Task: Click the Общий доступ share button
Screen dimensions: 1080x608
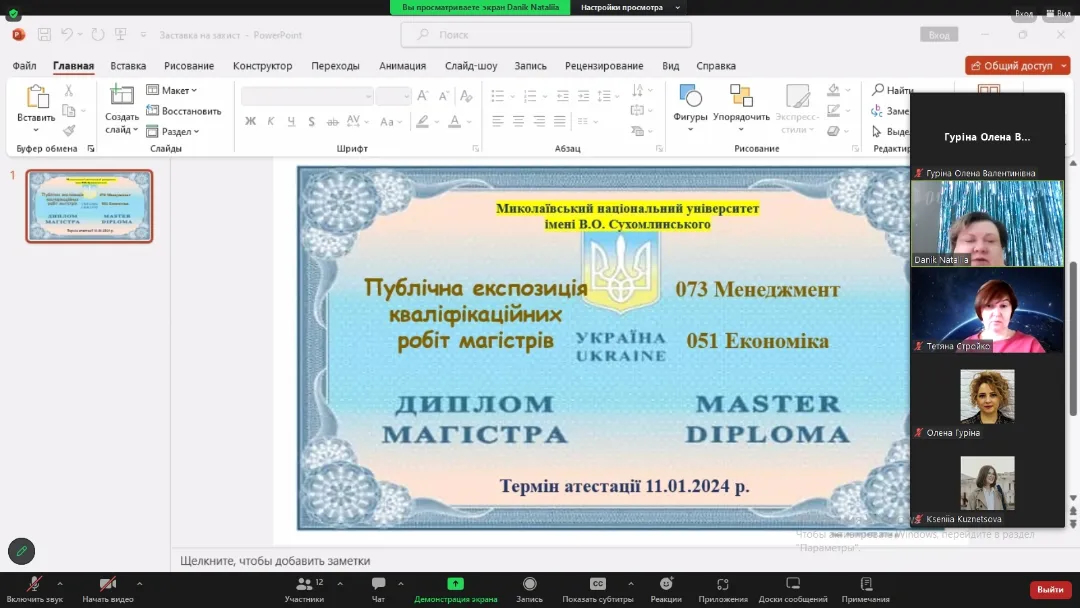Action: point(1017,66)
